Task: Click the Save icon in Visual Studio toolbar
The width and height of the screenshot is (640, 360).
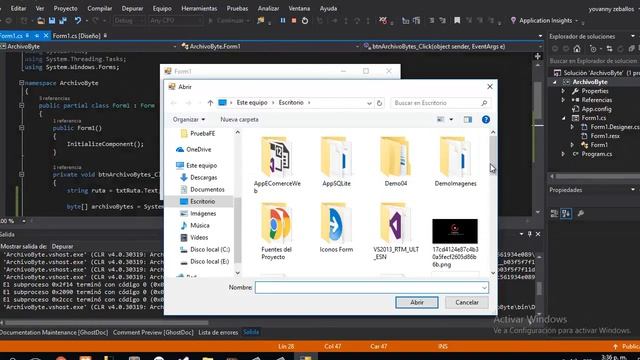Action: 52,20
